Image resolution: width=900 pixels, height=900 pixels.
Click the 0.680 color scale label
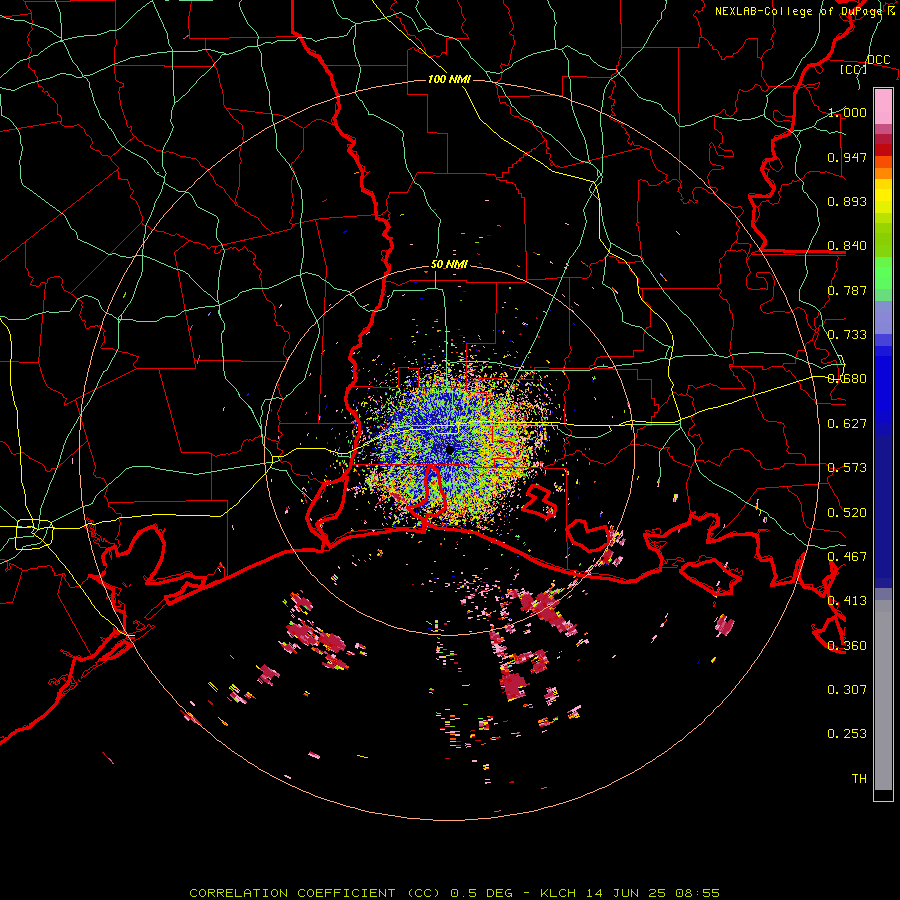[847, 379]
